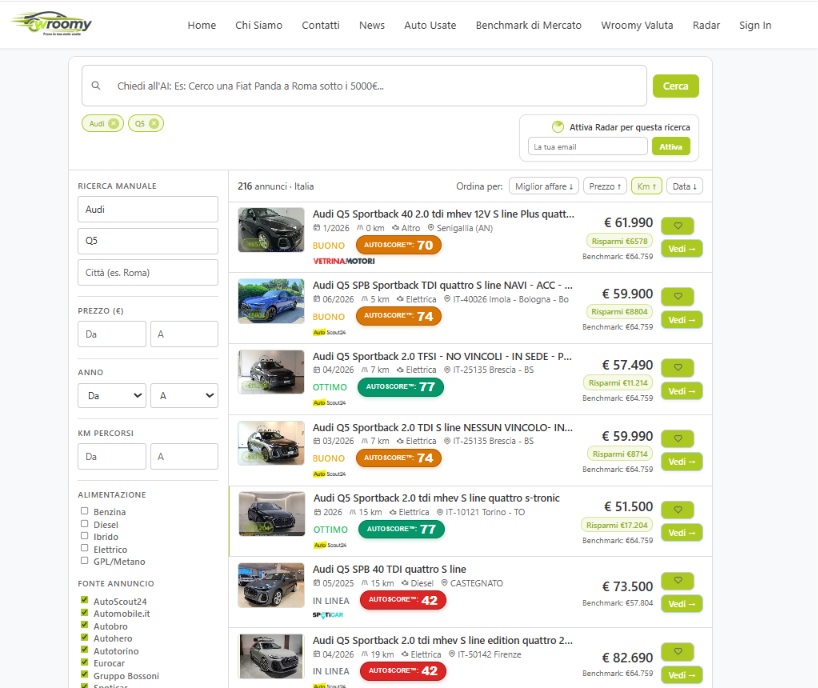Image resolution: width=818 pixels, height=688 pixels.
Task: Click the Prezzo 'Da' field
Action: click(112, 334)
